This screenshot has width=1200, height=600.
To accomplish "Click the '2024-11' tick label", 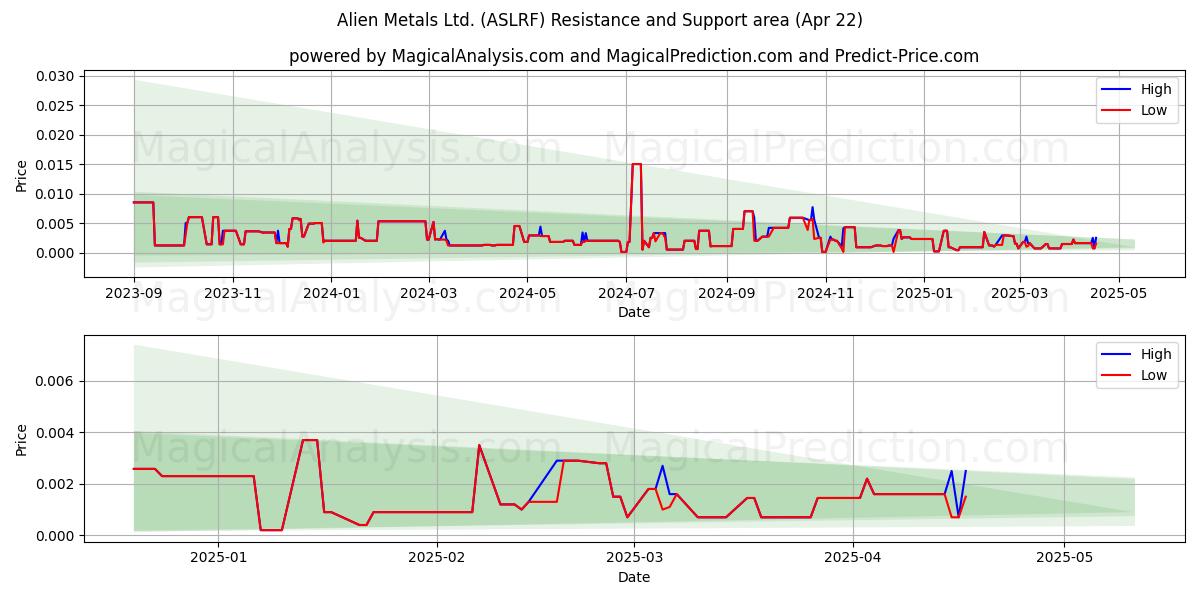I will pyautogui.click(x=824, y=292).
